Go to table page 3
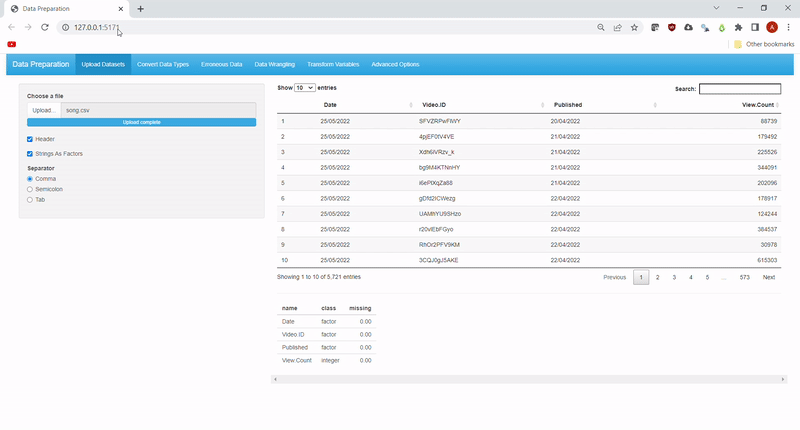800x430 pixels. (674, 277)
